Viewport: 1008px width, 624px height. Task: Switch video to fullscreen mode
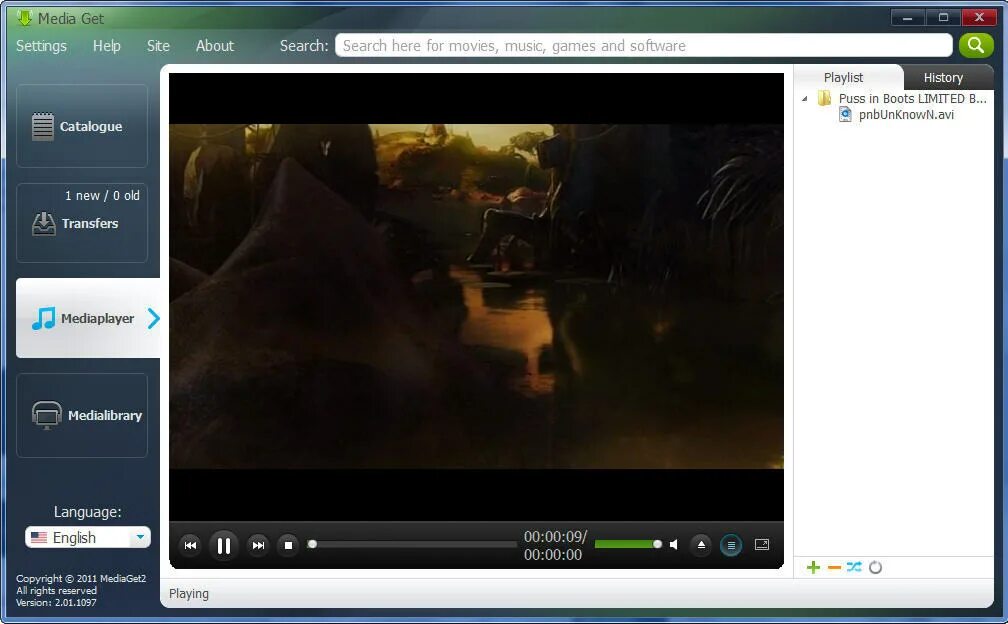762,545
